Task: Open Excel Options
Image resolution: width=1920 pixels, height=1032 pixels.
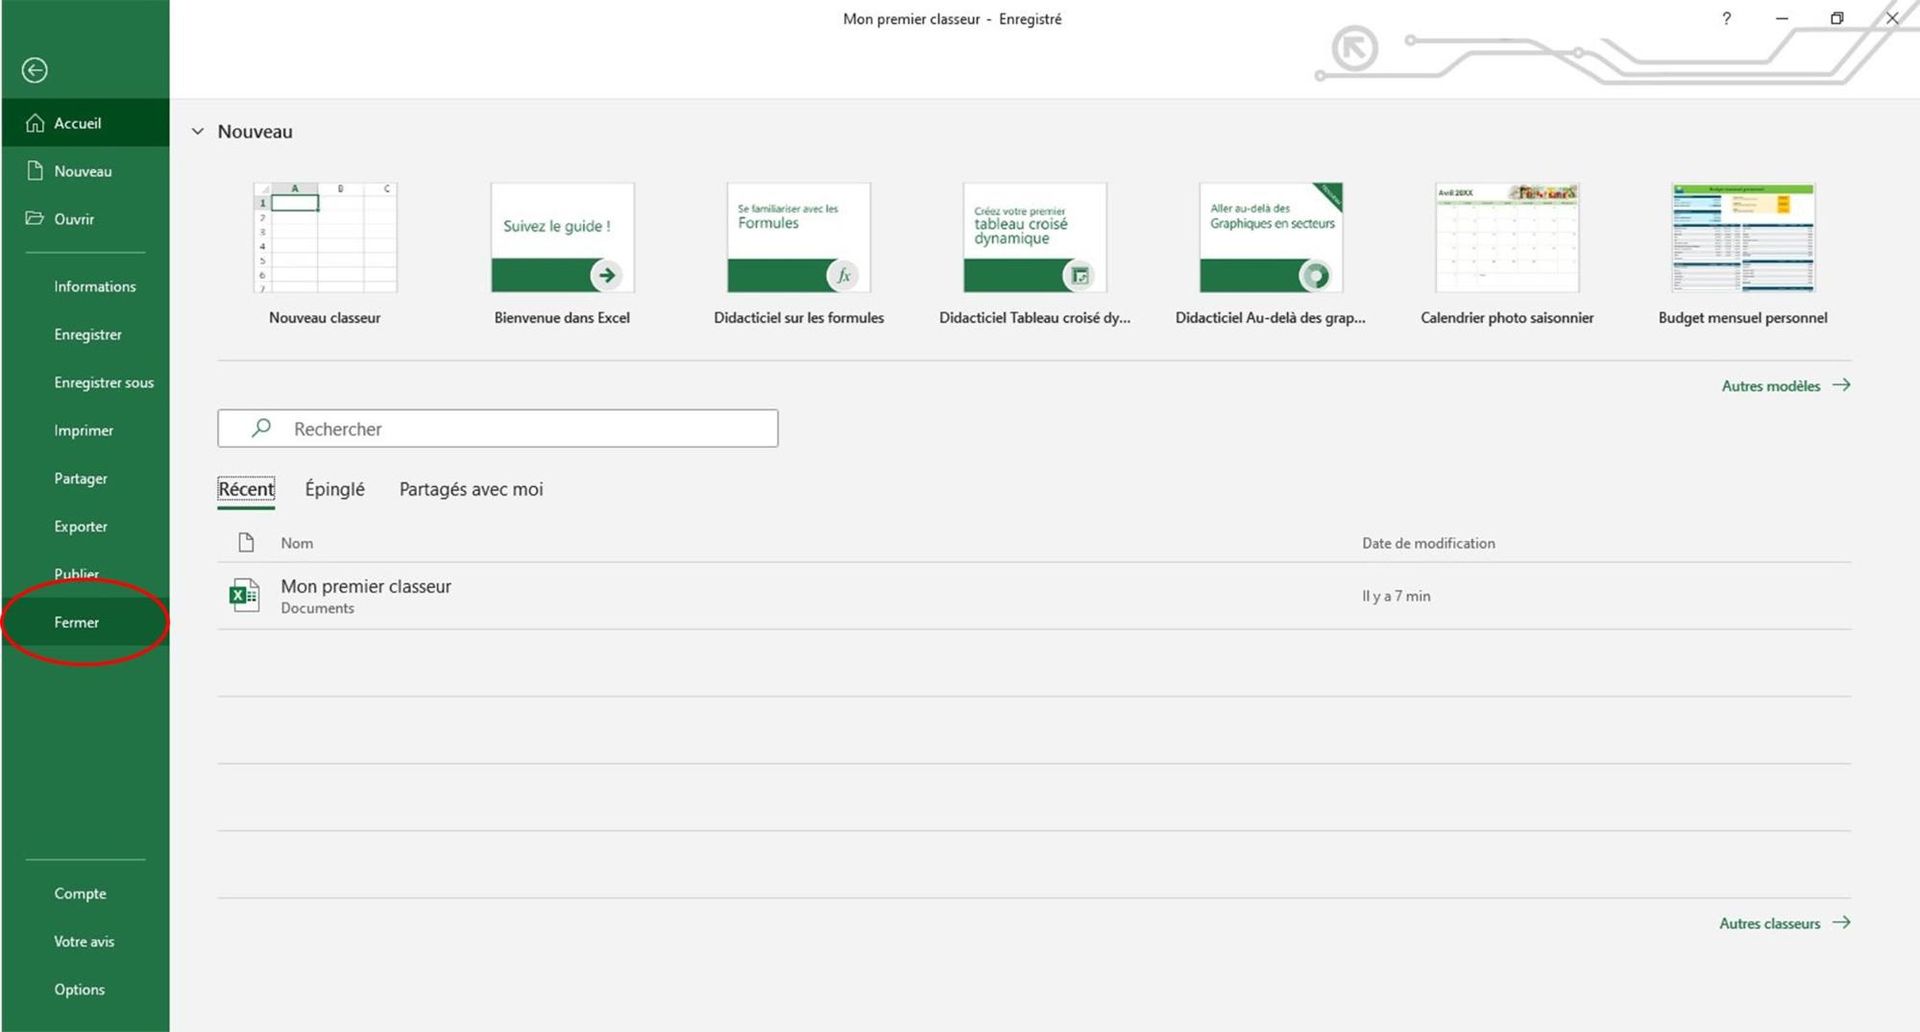Action: point(85,990)
